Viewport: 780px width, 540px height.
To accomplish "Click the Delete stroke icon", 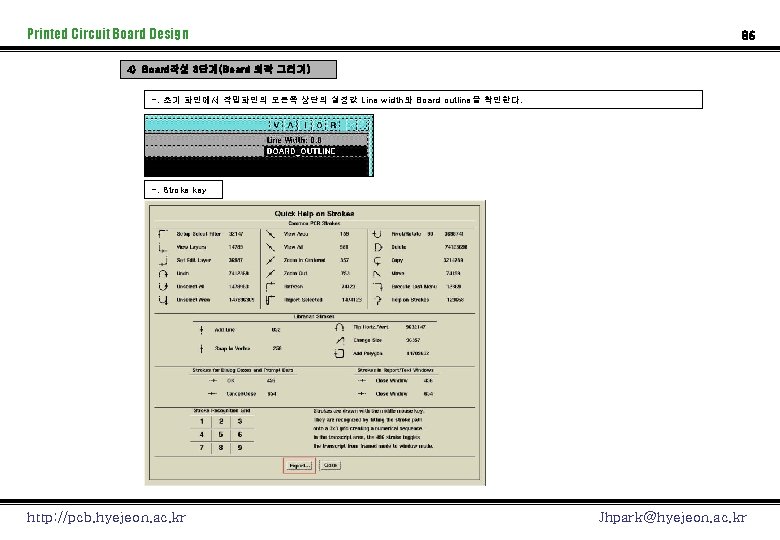I will pyautogui.click(x=378, y=247).
